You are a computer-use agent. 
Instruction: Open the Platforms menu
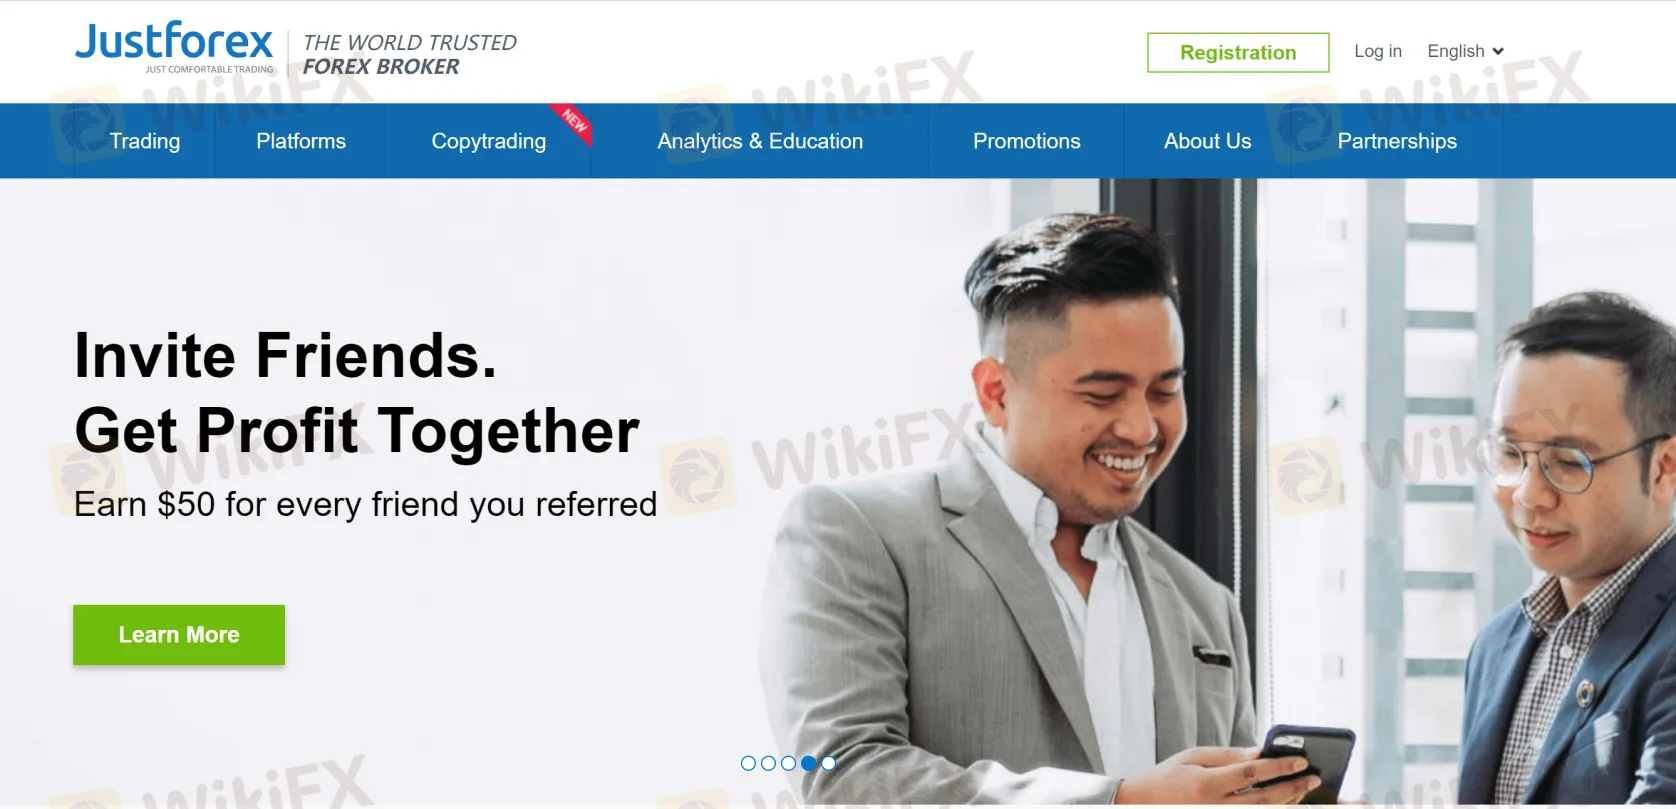pyautogui.click(x=301, y=141)
